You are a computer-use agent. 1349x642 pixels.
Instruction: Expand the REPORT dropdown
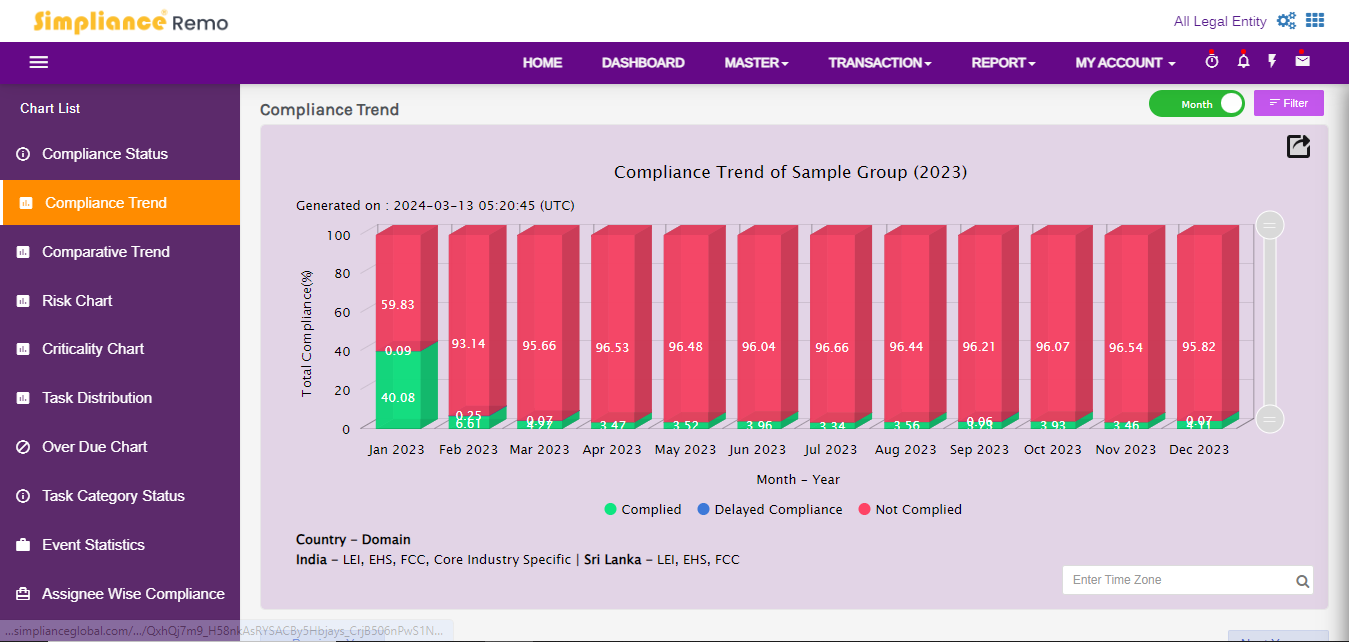1003,62
